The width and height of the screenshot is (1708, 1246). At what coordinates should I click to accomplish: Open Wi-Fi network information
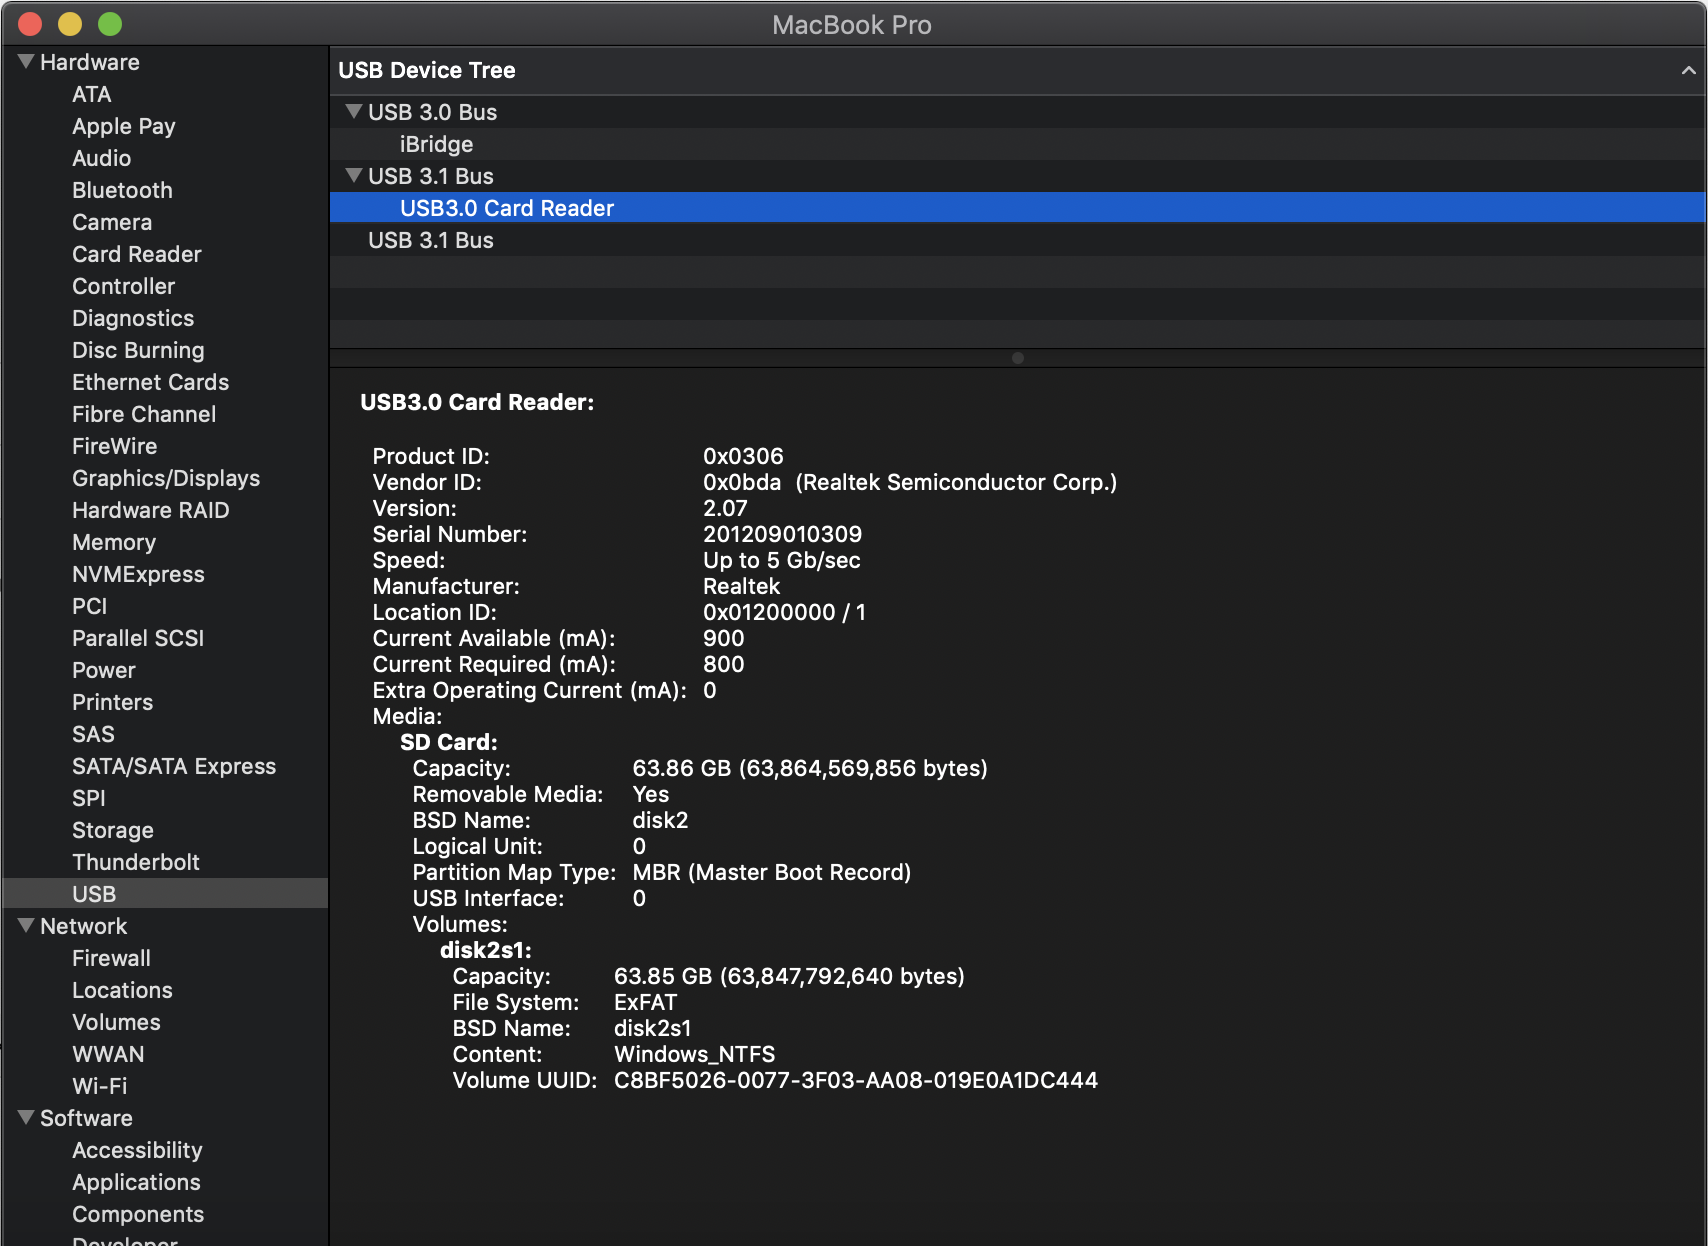click(99, 1086)
